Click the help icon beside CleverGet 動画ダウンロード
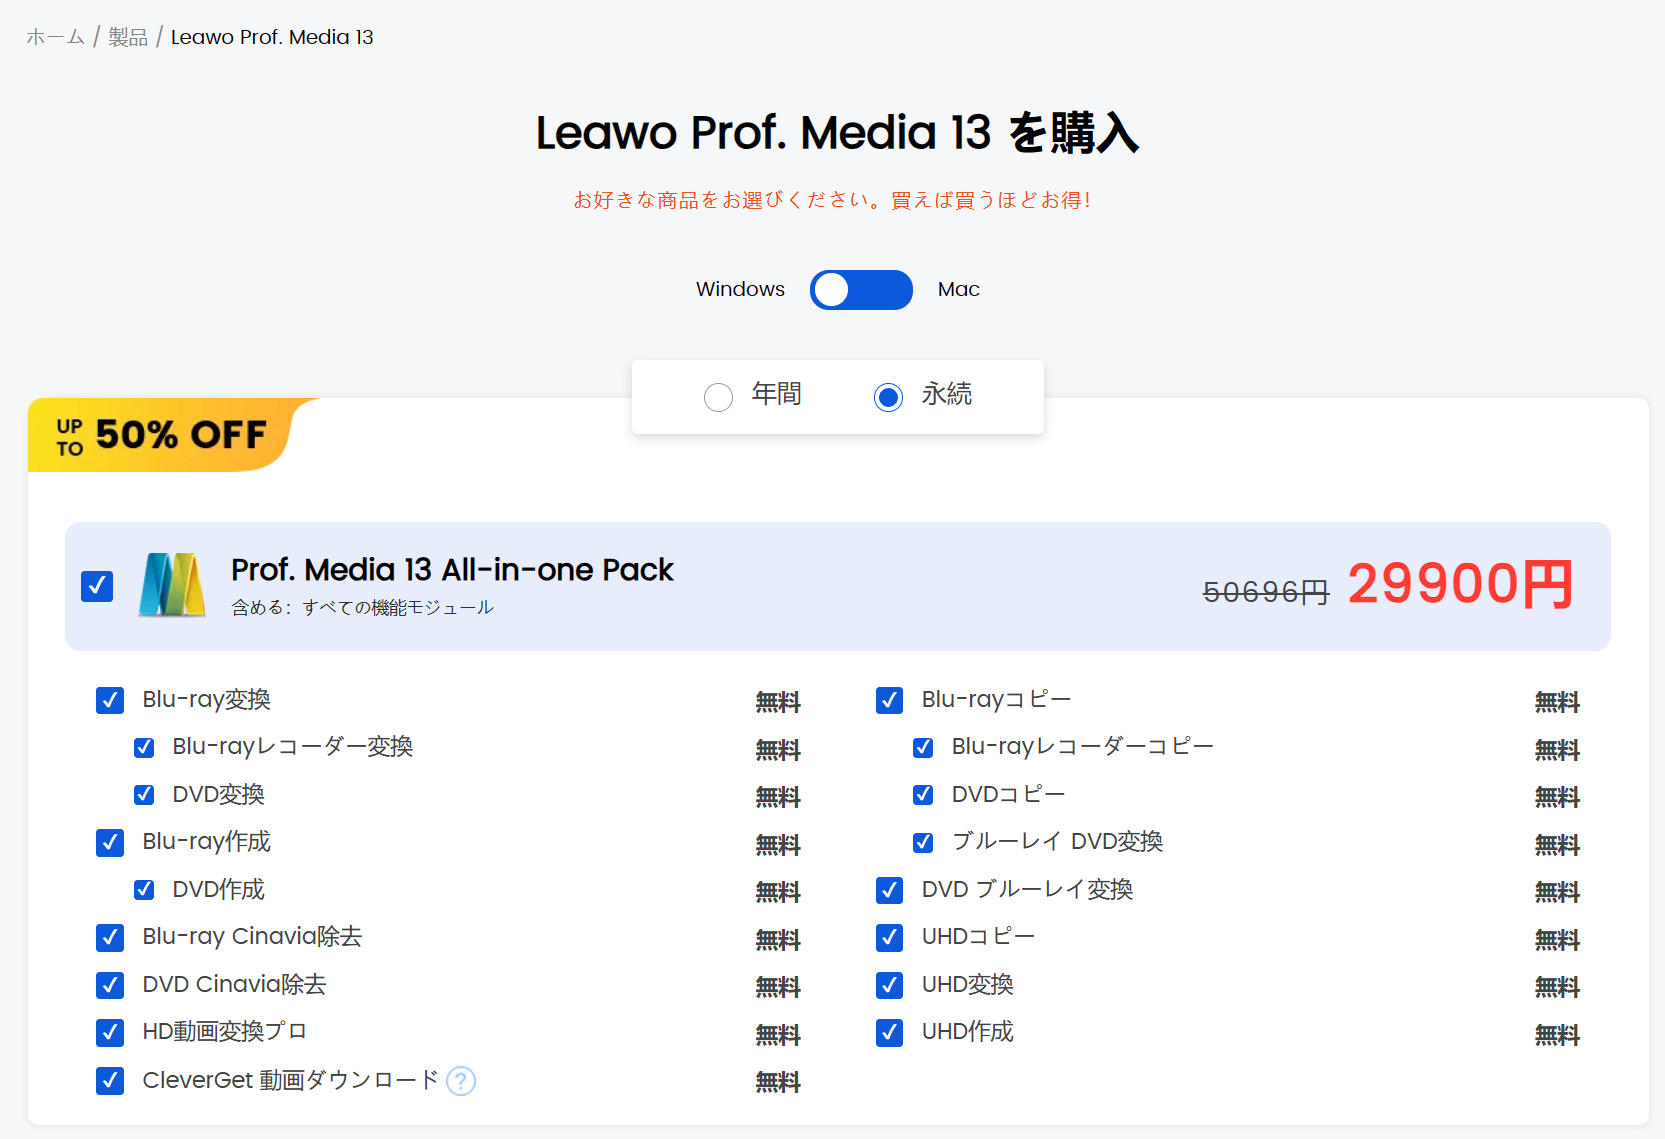1665x1139 pixels. click(461, 1081)
